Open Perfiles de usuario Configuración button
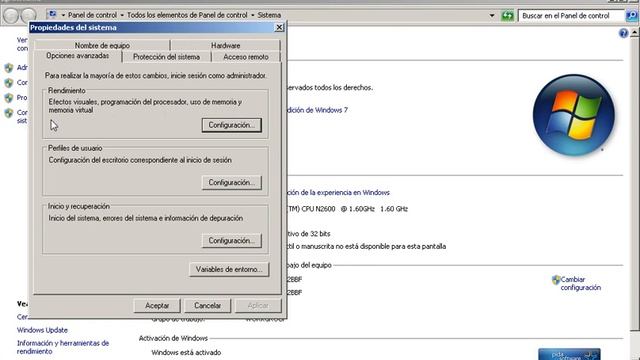This screenshot has width=640, height=360. 231,182
